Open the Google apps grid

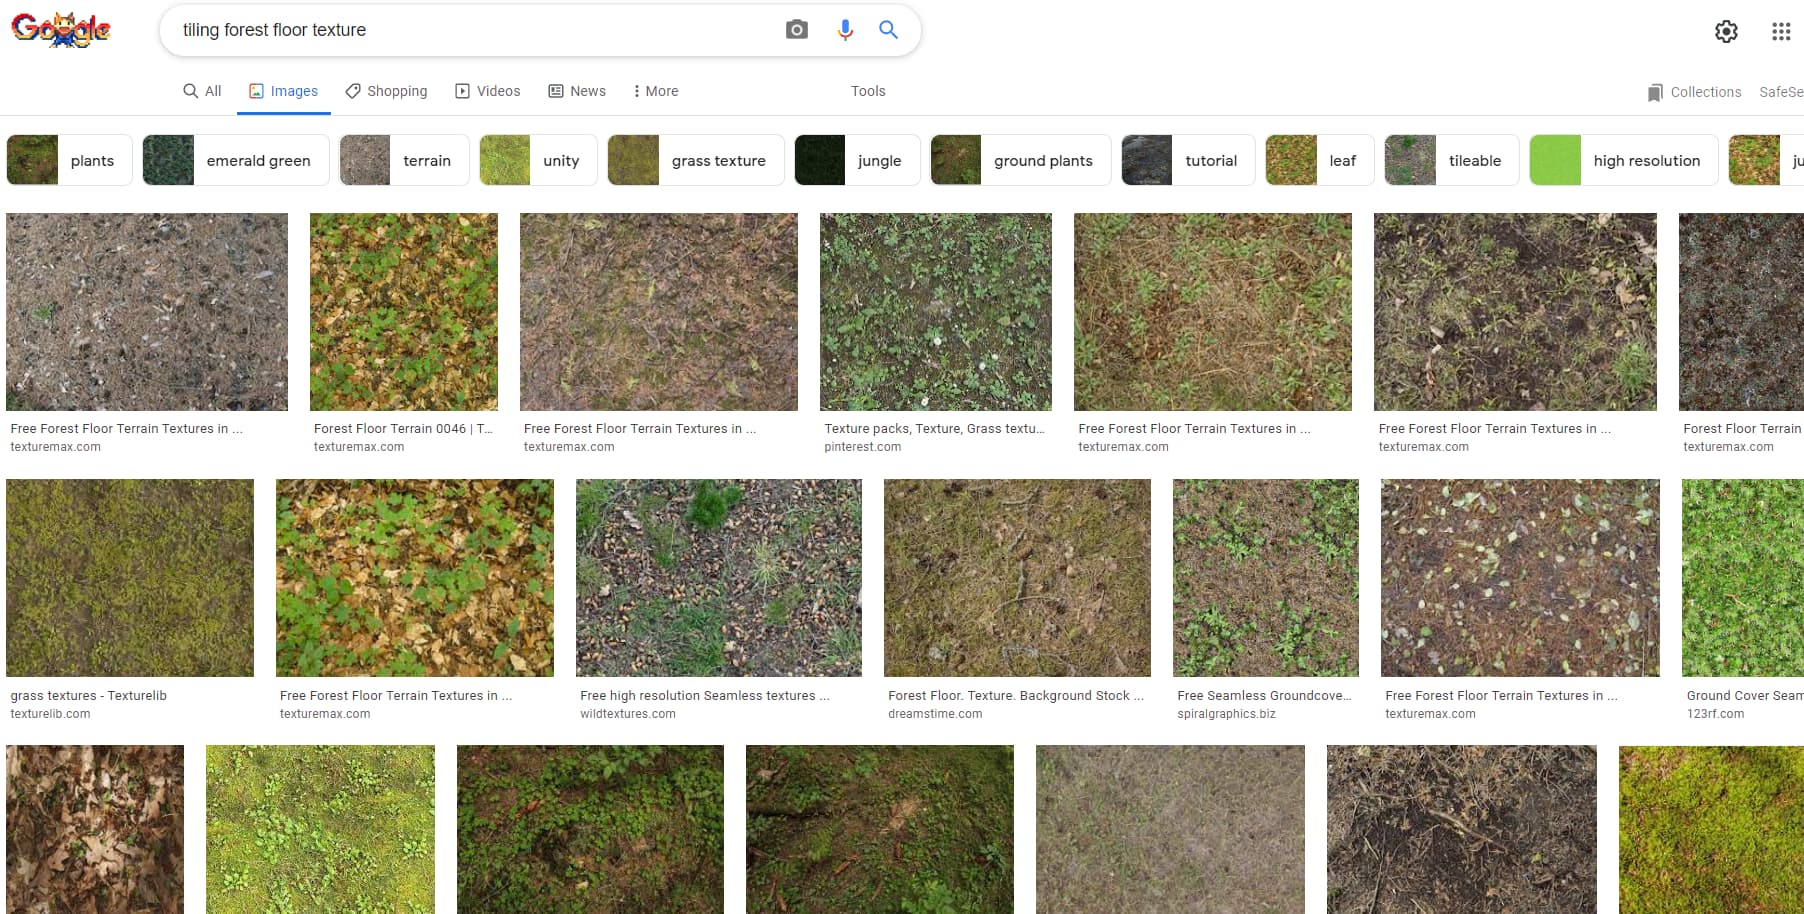1781,31
